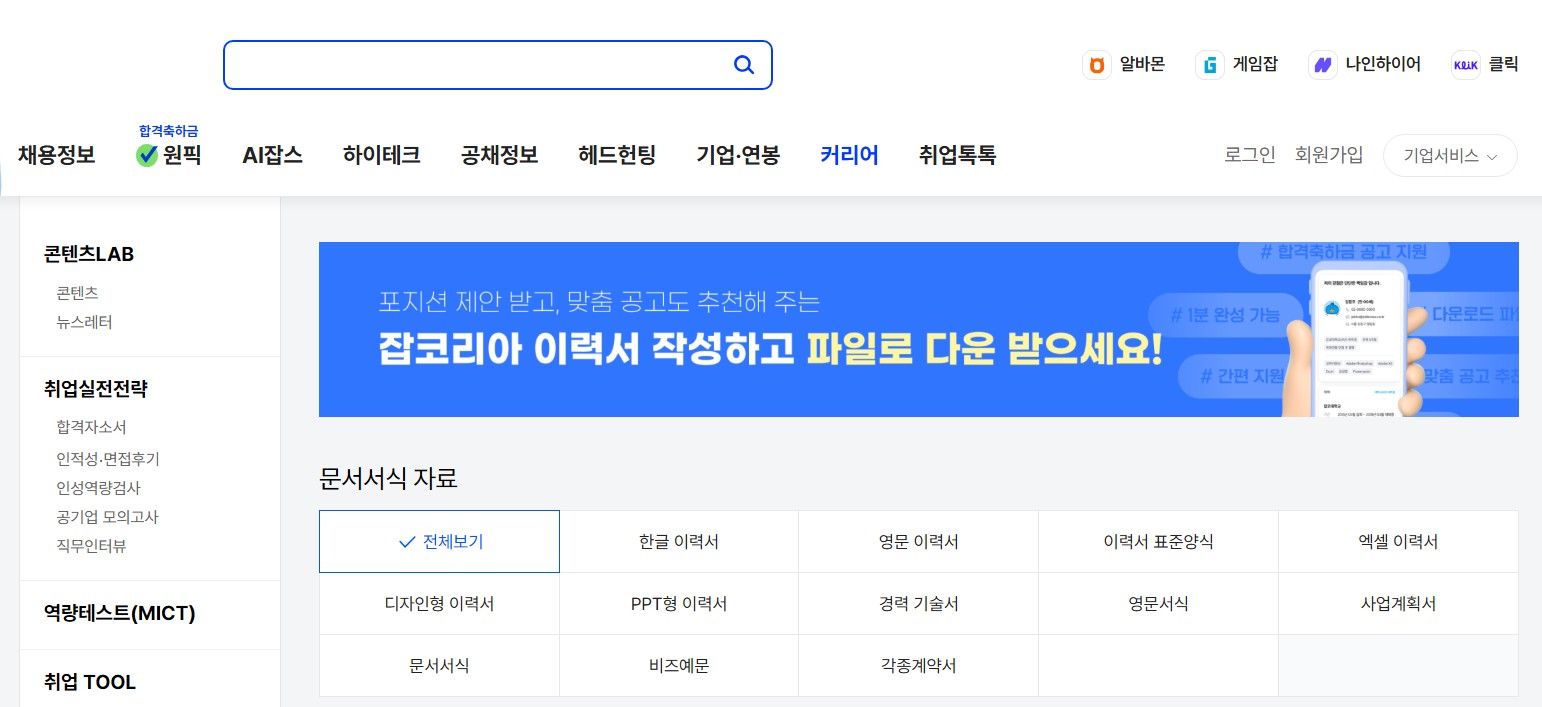Open 뉴스레터 in the sidebar
The height and width of the screenshot is (707, 1542).
click(x=84, y=322)
